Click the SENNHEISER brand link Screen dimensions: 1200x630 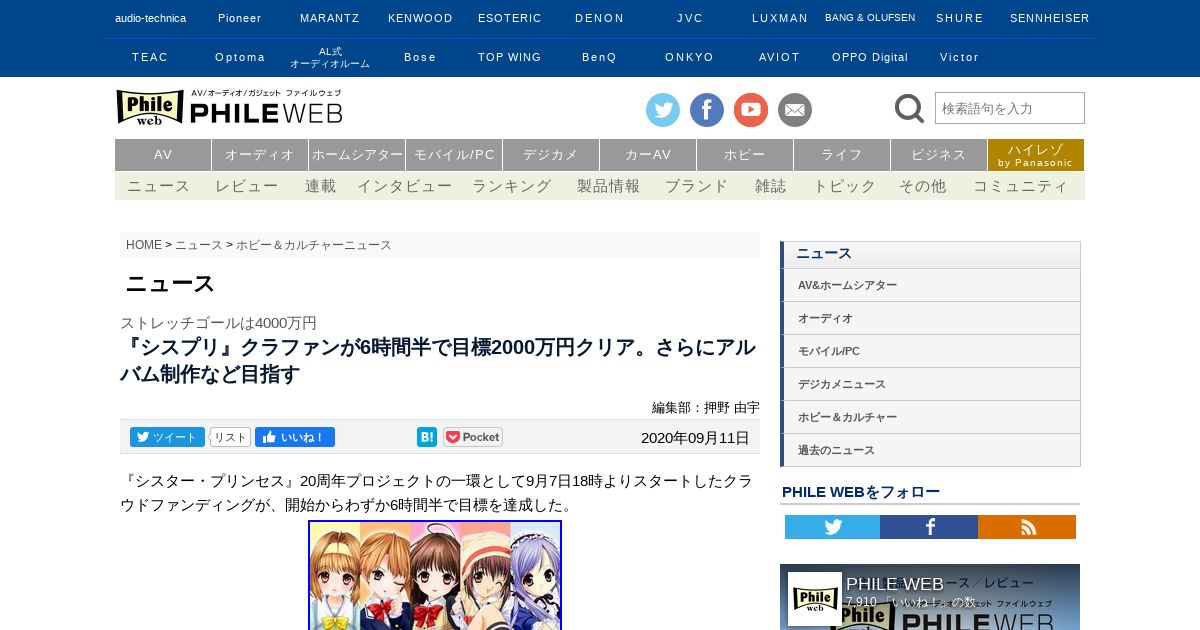pyautogui.click(x=1050, y=18)
